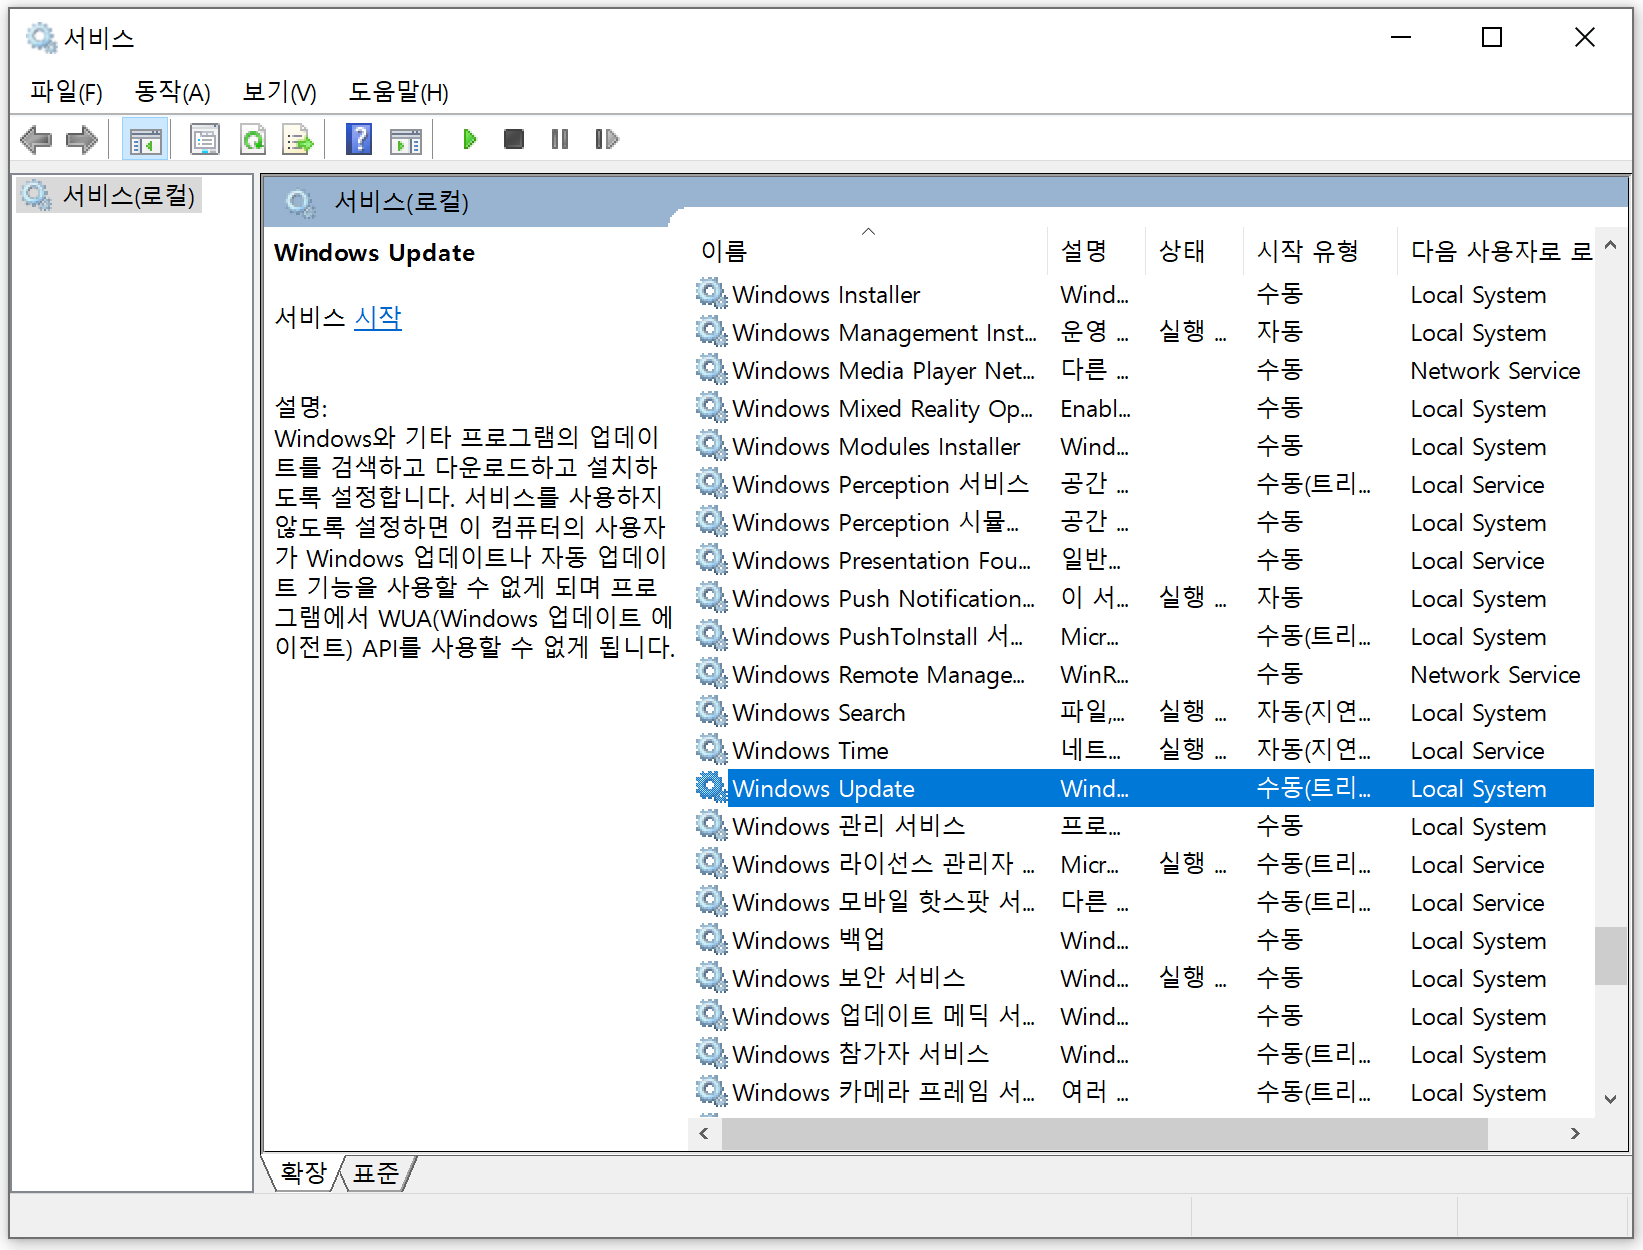Select Windows 업데이트 메딕 서... row

click(x=1143, y=1016)
